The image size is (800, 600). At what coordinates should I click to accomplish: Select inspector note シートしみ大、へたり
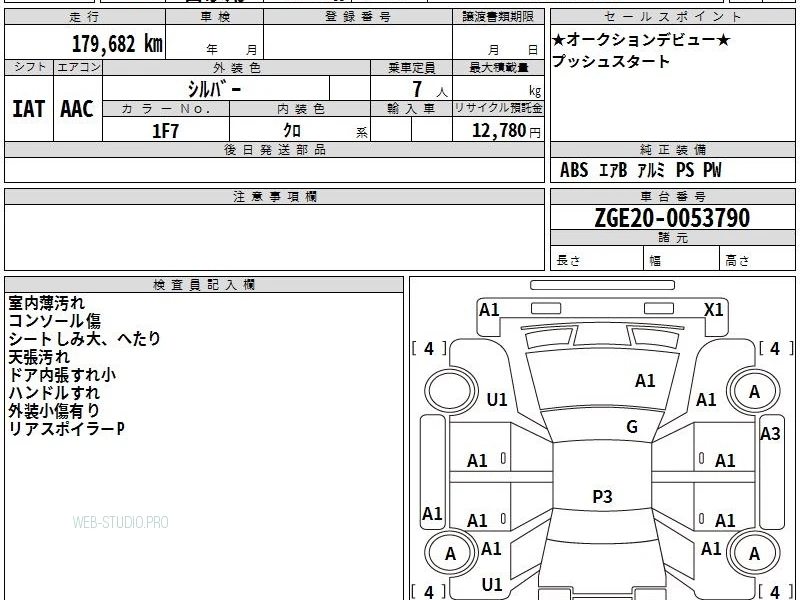(85, 339)
